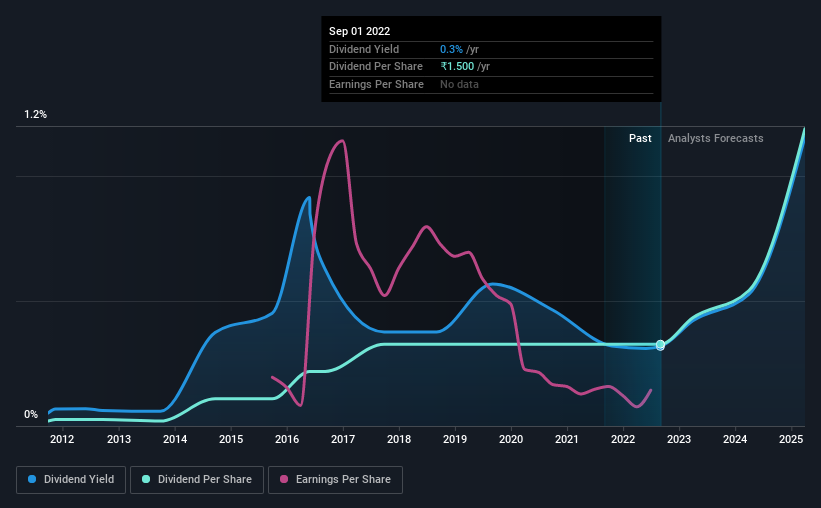This screenshot has height=508, width=821.
Task: Click the 2022 x-axis label
Action: [623, 439]
